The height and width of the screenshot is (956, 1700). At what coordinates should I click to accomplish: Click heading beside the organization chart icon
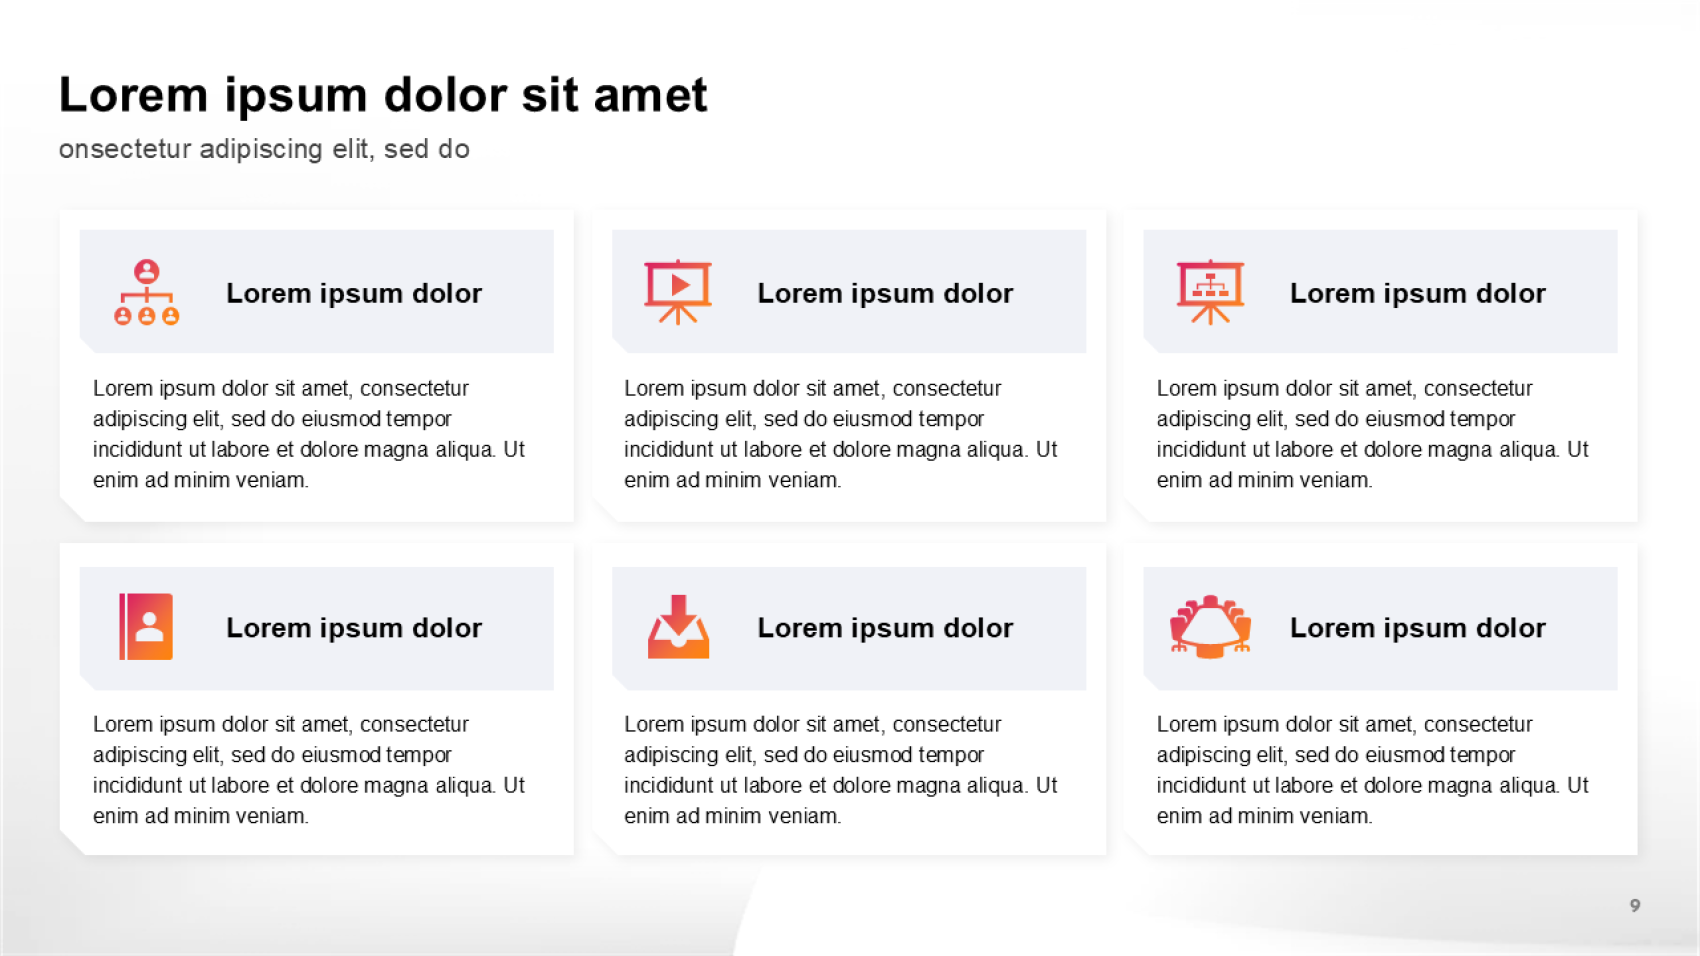(354, 293)
